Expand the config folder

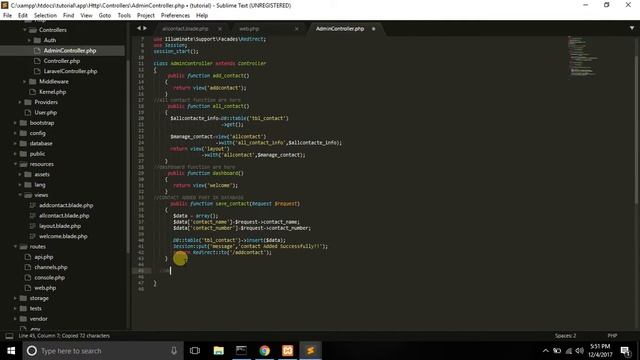coord(16,133)
